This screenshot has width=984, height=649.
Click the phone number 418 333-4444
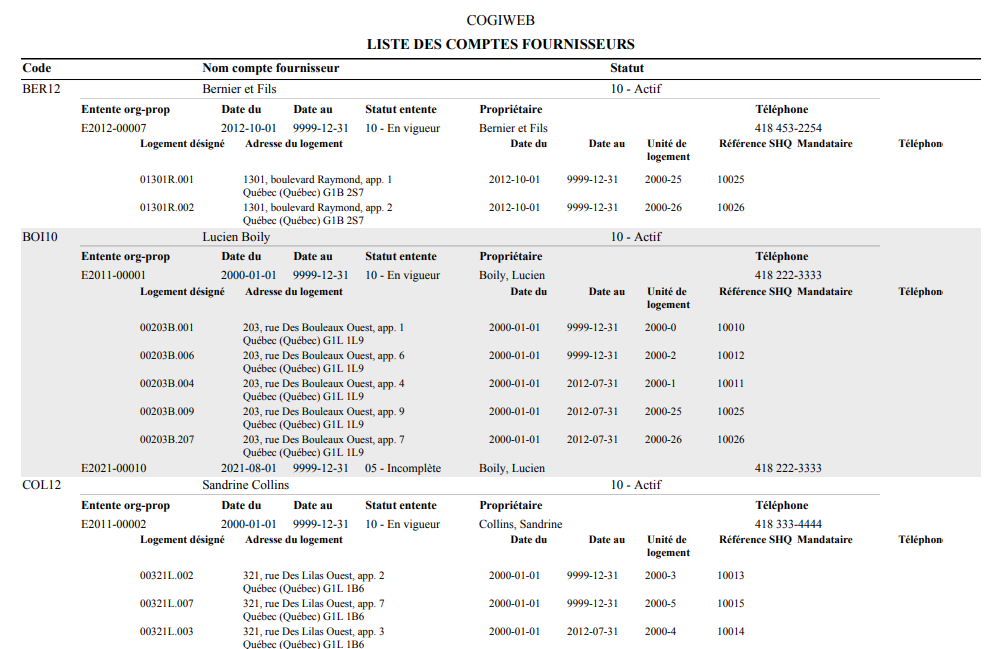[788, 524]
